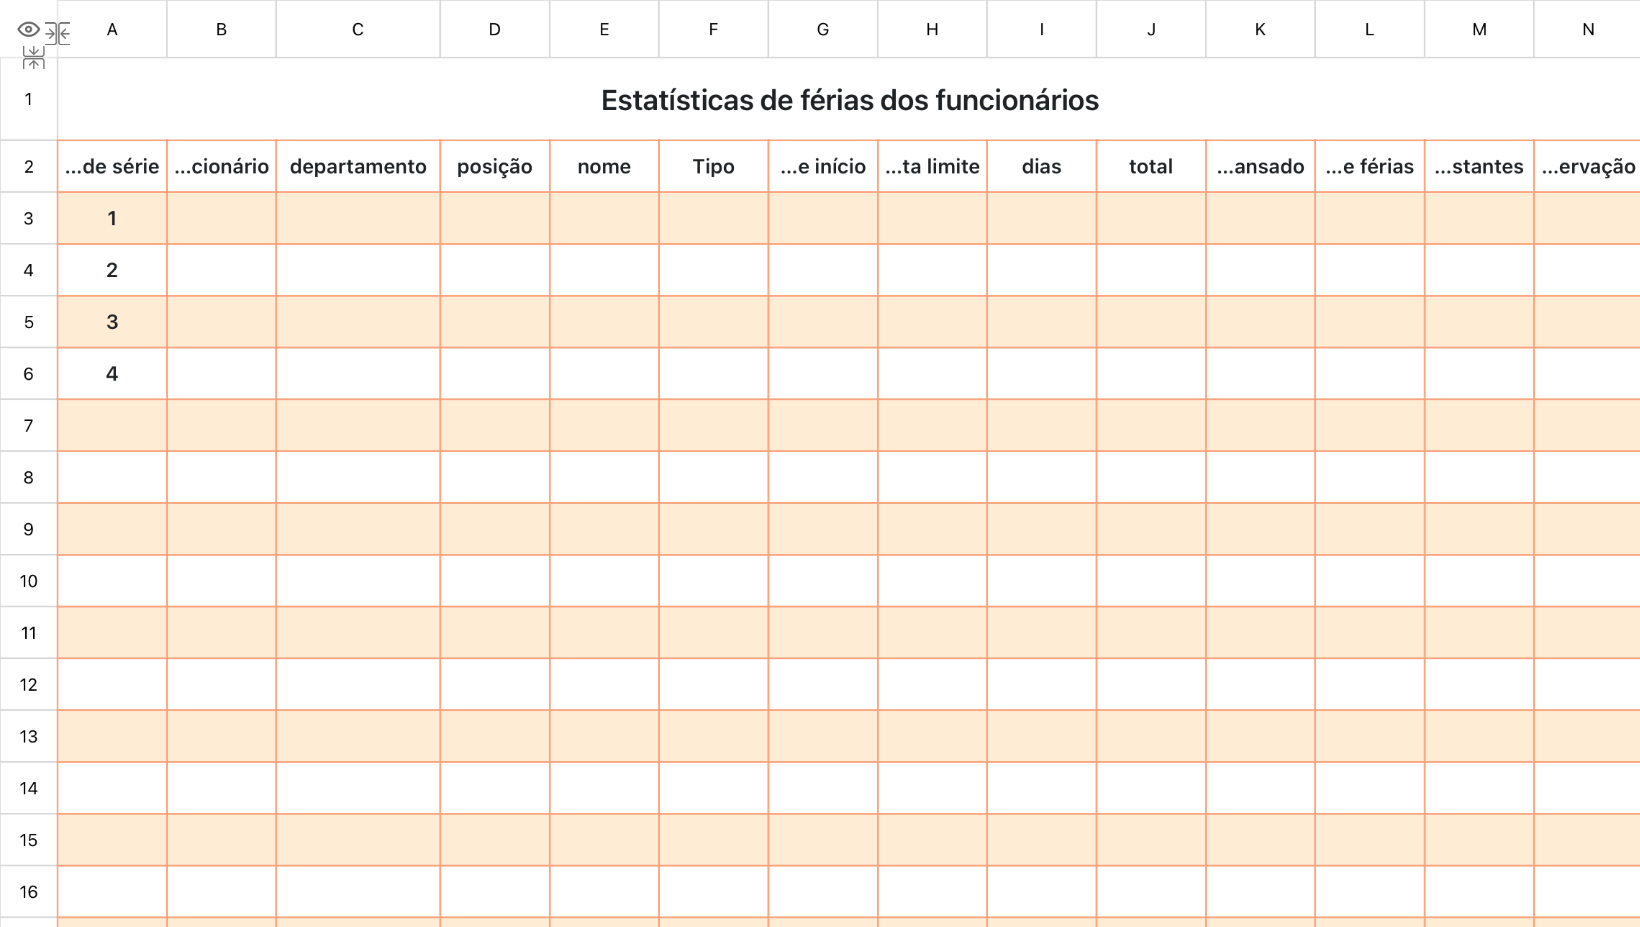Select cell containing serial number 4
The width and height of the screenshot is (1640, 927).
coord(112,374)
